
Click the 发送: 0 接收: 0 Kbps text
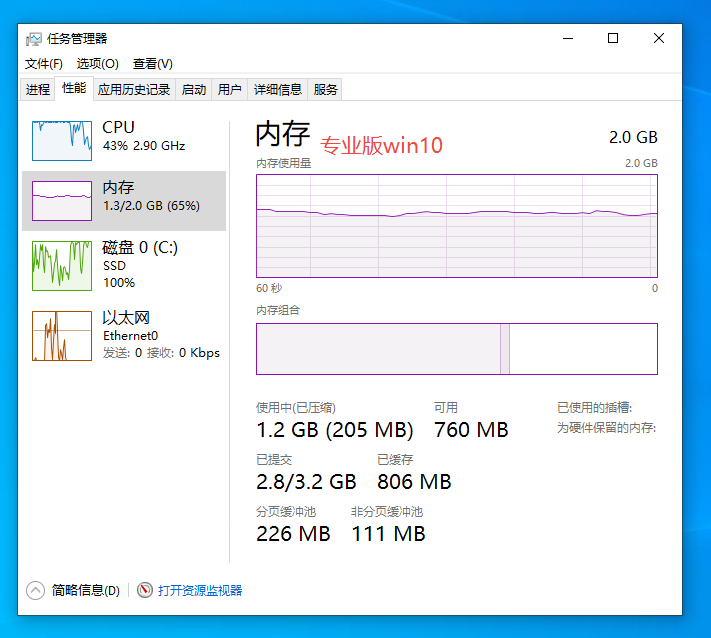click(161, 353)
